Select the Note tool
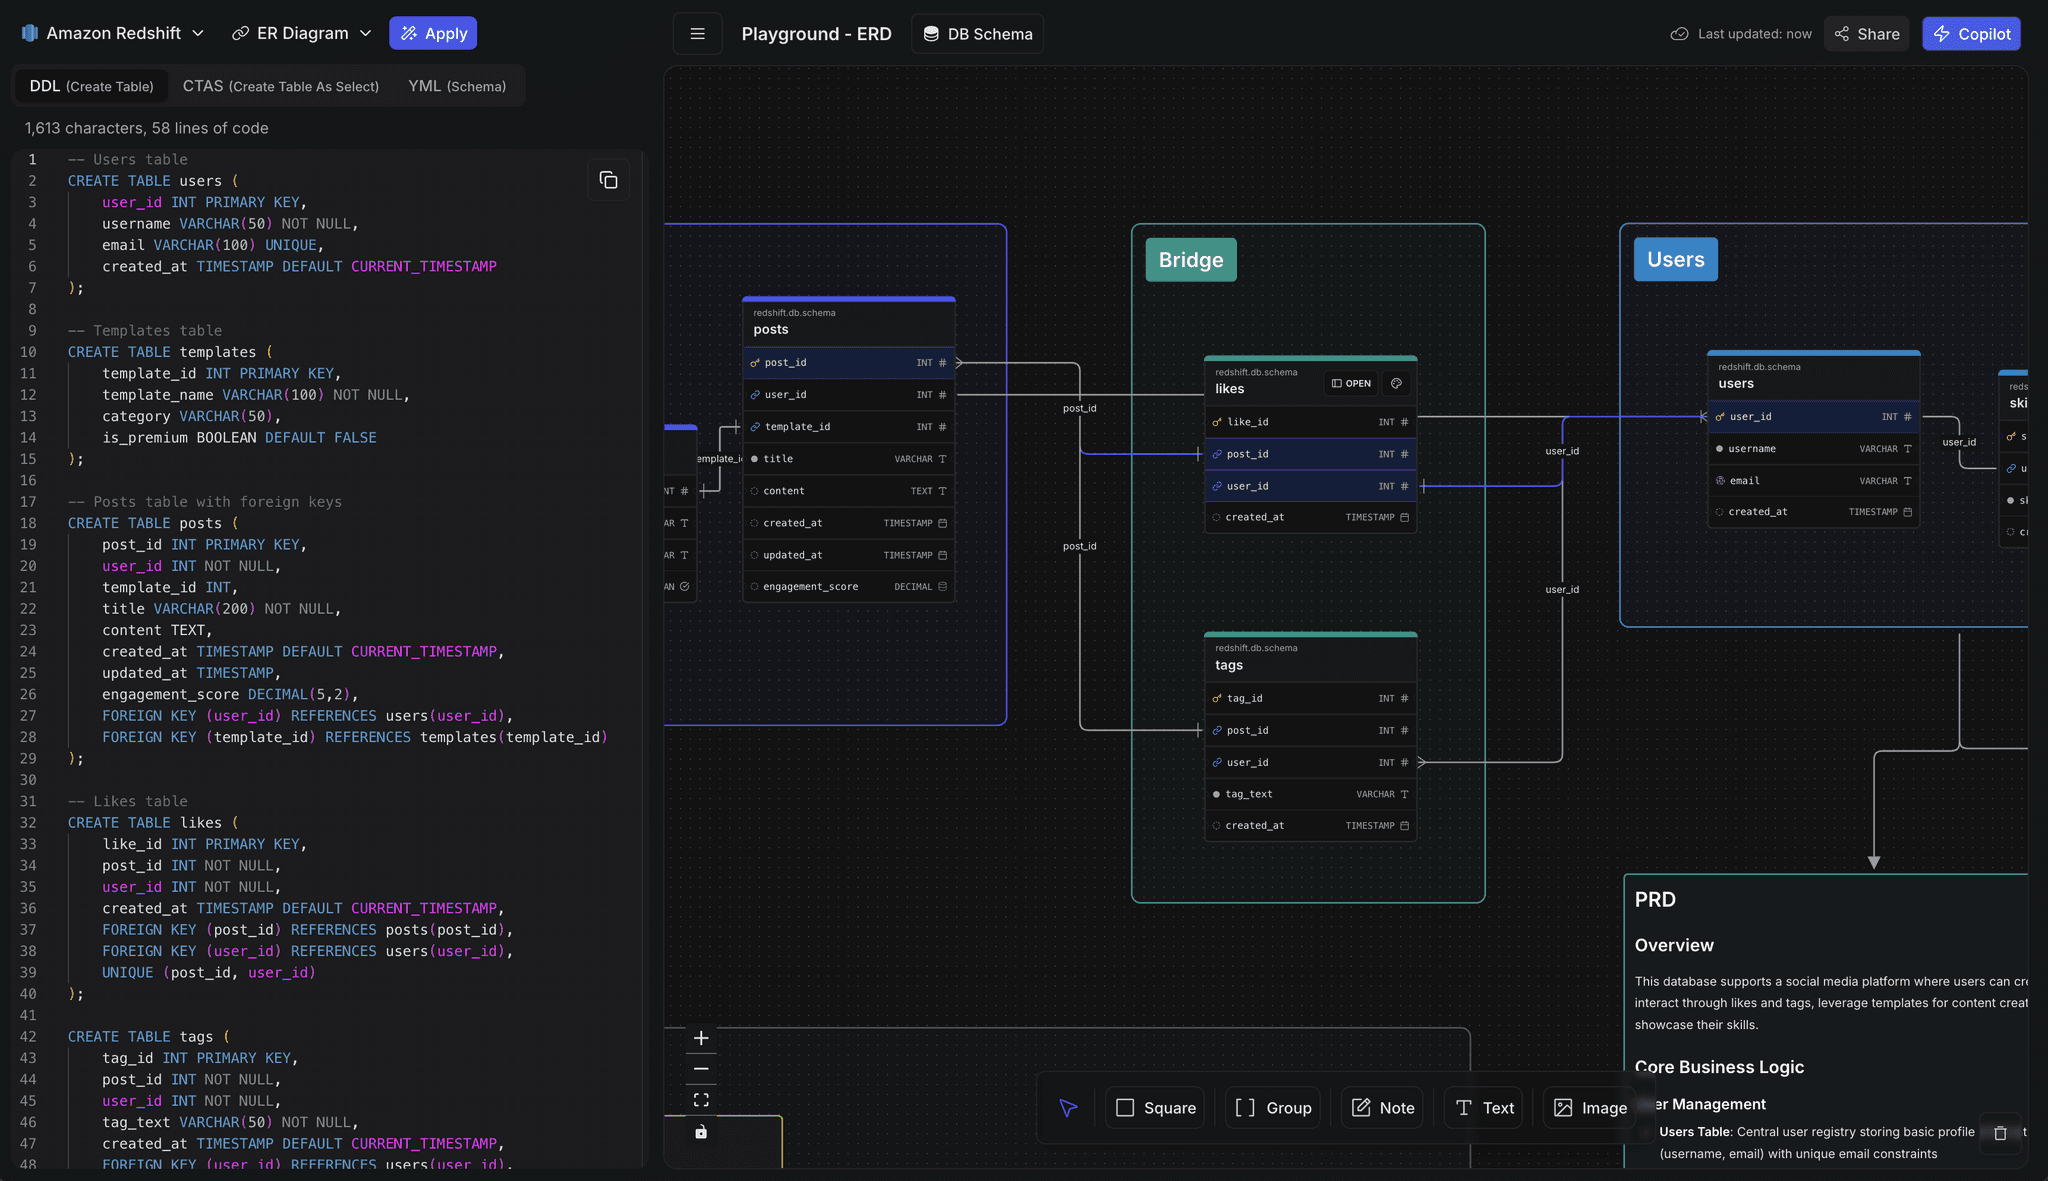The height and width of the screenshot is (1181, 2048). click(x=1381, y=1107)
